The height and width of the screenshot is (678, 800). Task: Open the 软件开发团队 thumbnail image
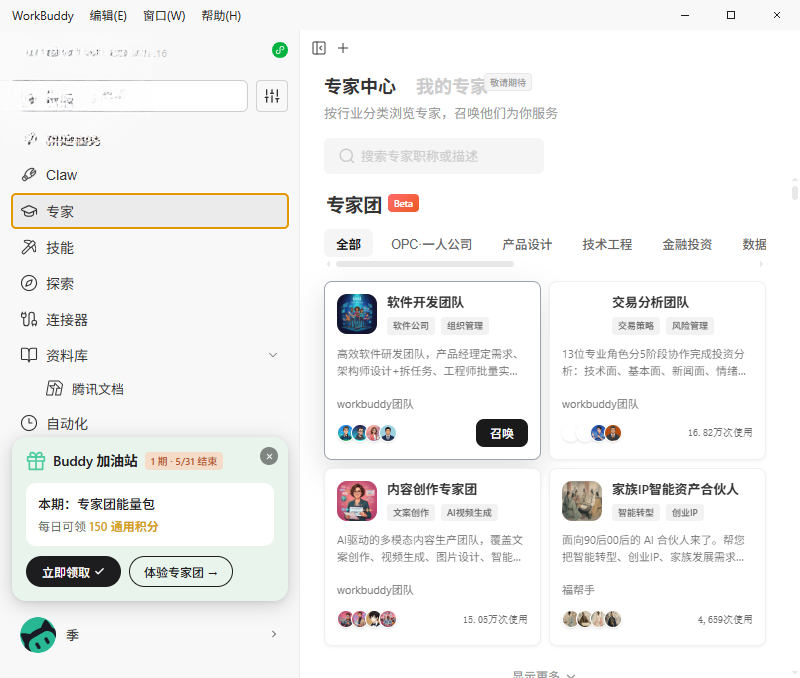tap(357, 314)
